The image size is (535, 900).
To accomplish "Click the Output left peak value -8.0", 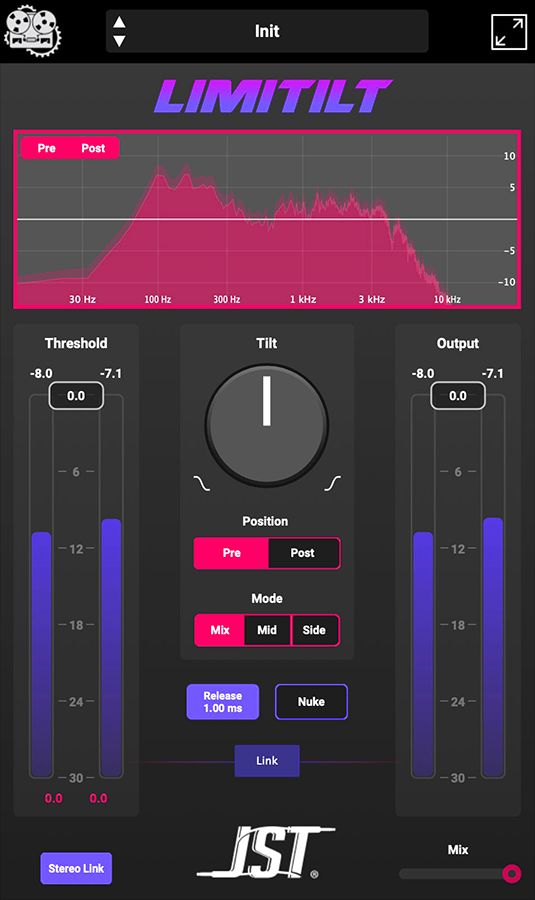I will pyautogui.click(x=423, y=374).
